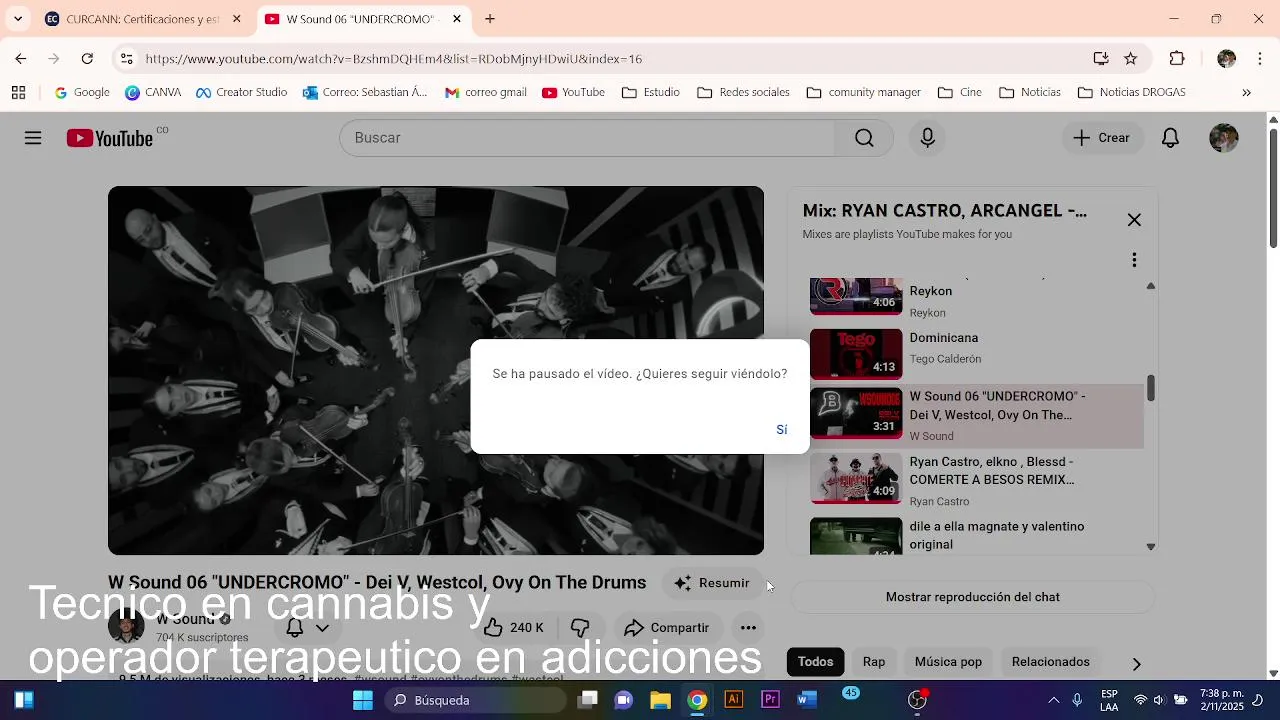Open the YouTube account avatar menu
1280x720 pixels.
pos(1224,138)
